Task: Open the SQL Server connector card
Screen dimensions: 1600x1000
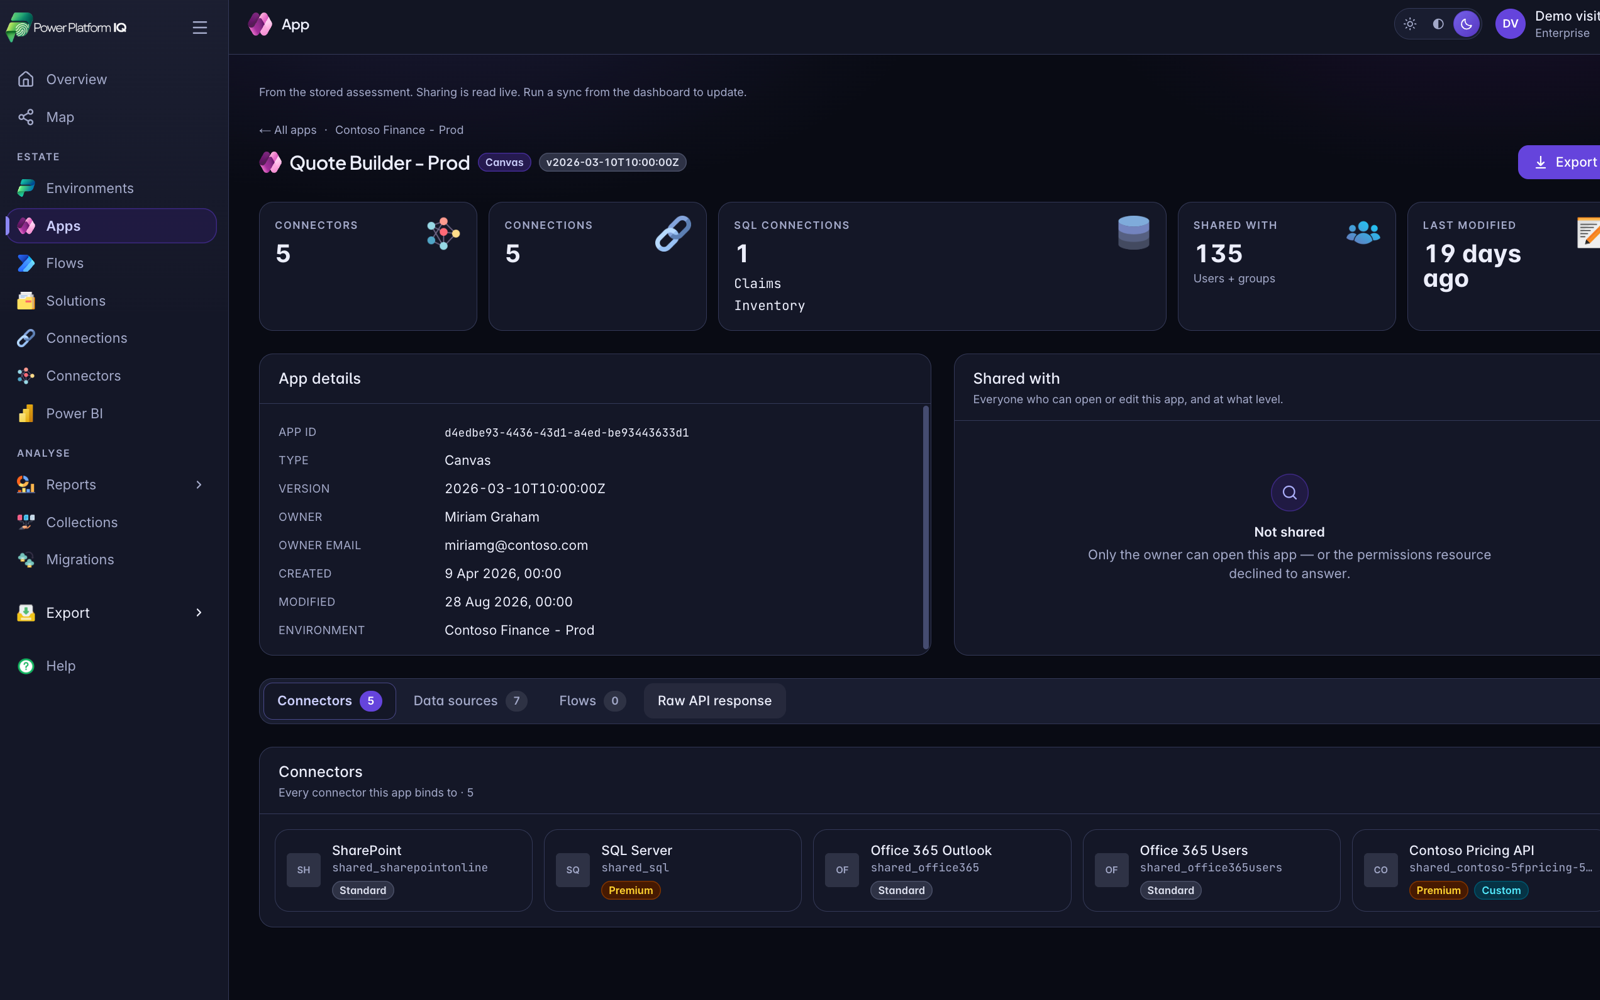Action: tap(672, 870)
